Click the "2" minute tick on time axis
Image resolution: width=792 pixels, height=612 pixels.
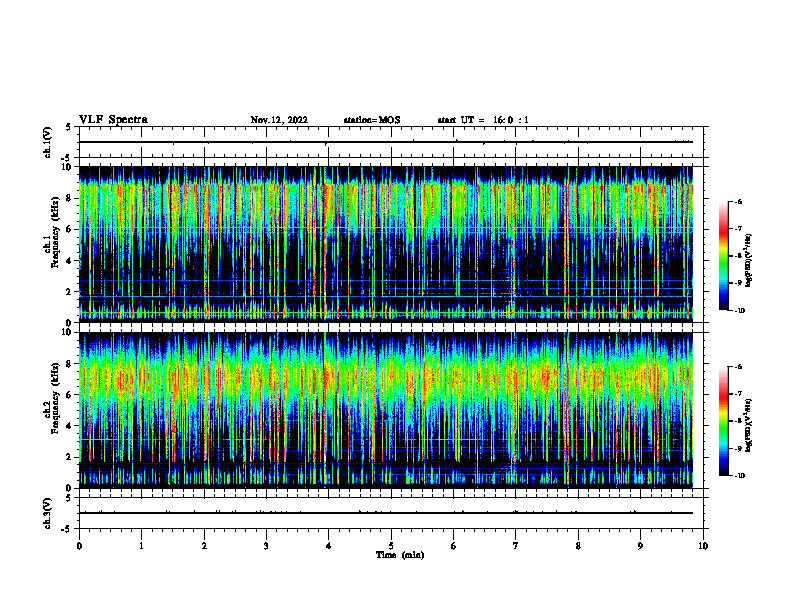204,546
